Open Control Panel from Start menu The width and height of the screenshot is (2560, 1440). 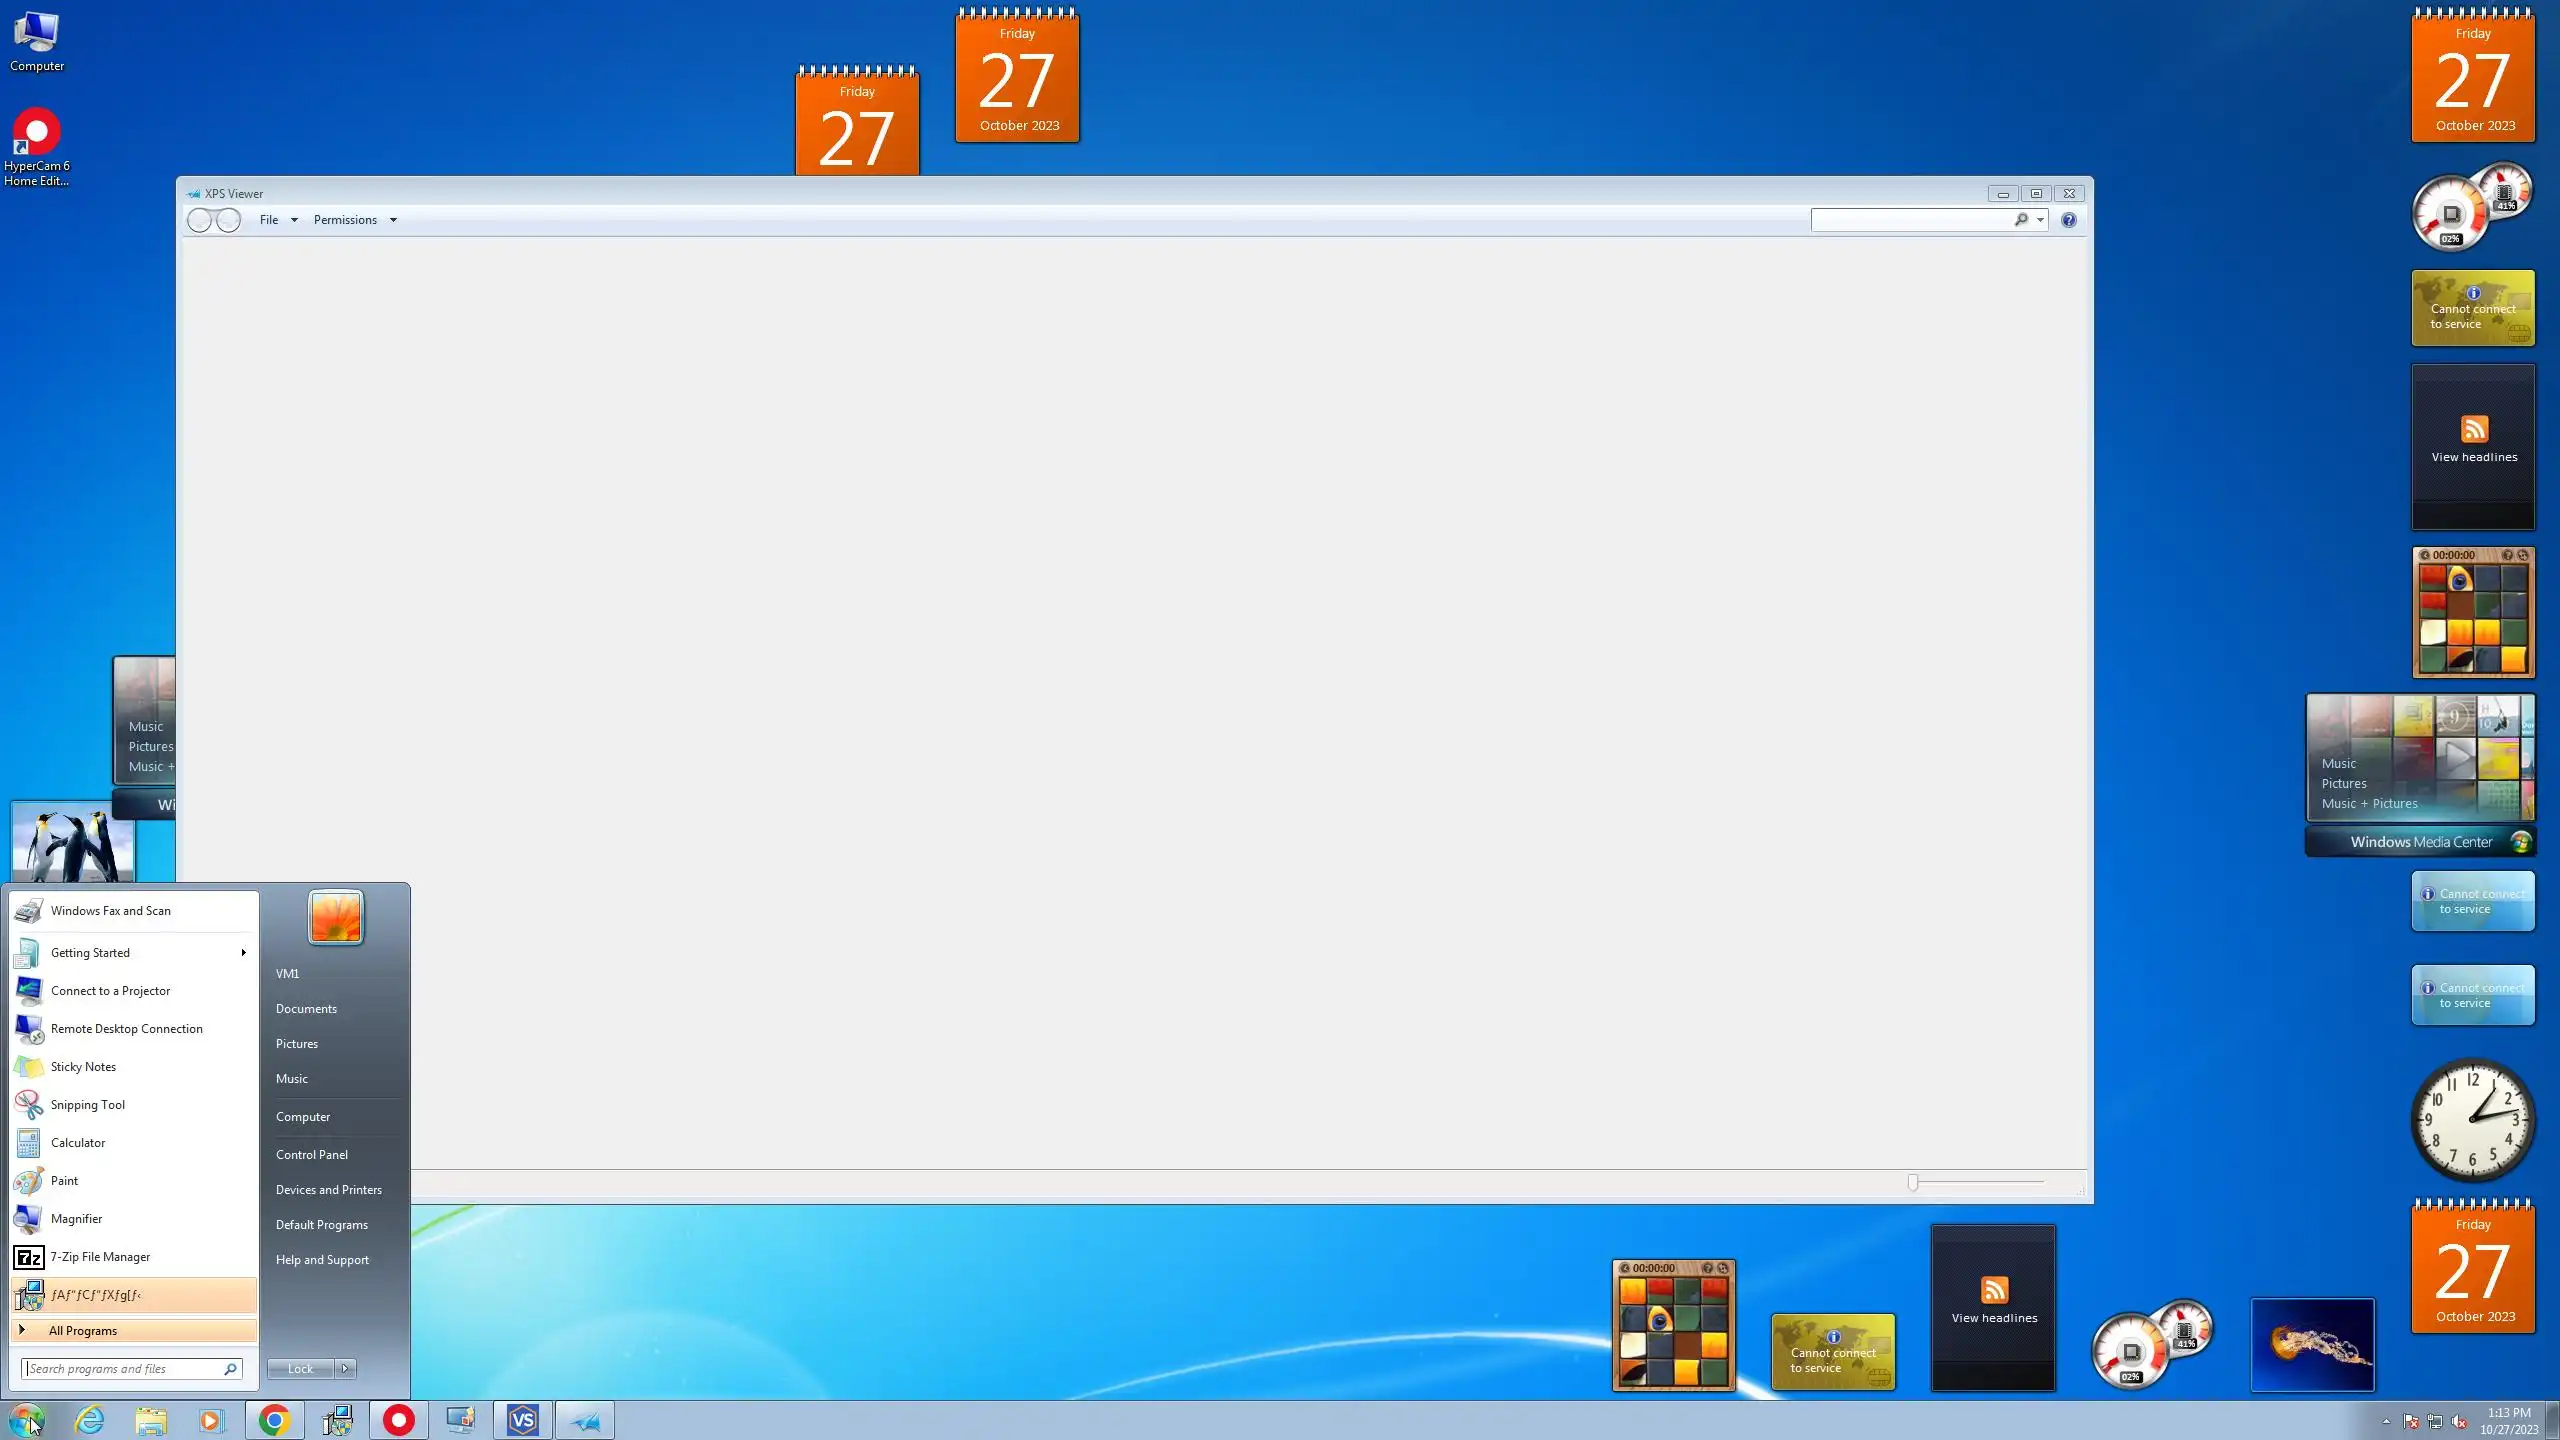[x=312, y=1155]
